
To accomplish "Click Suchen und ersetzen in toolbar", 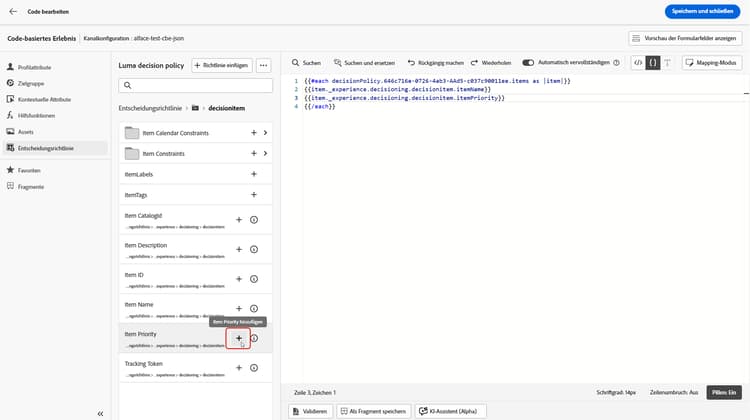I will click(x=364, y=63).
